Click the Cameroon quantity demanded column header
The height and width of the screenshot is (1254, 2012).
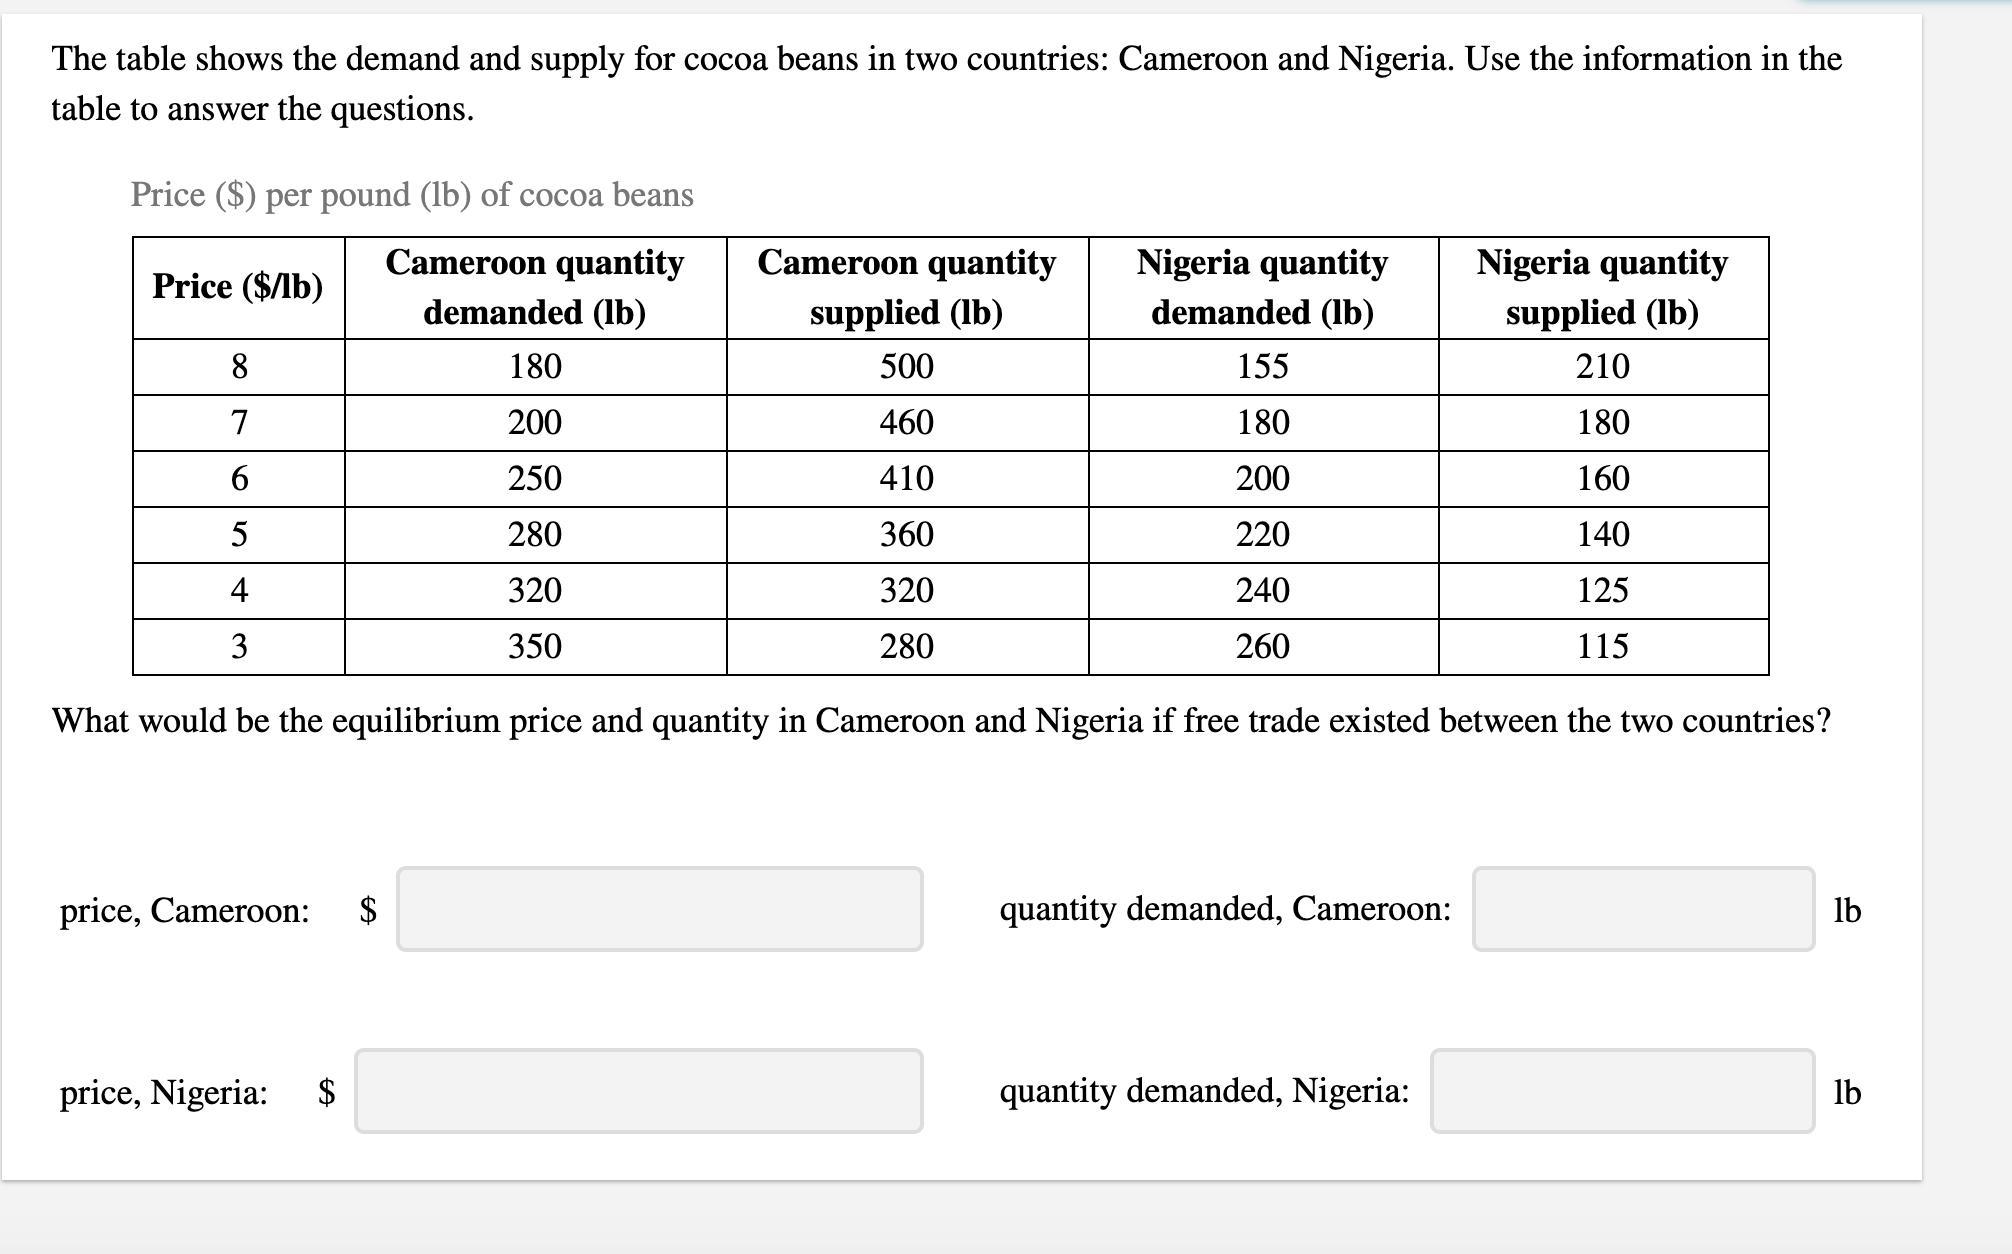click(535, 287)
